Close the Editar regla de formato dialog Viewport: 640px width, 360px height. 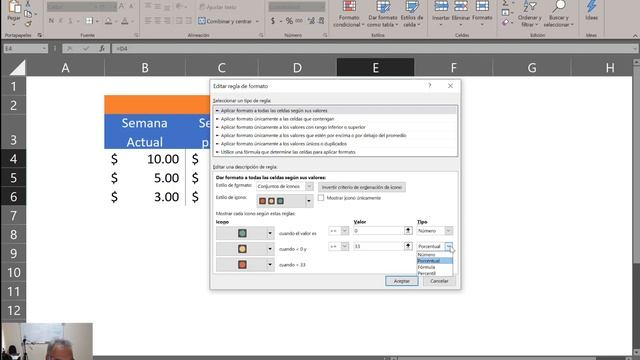tap(450, 86)
